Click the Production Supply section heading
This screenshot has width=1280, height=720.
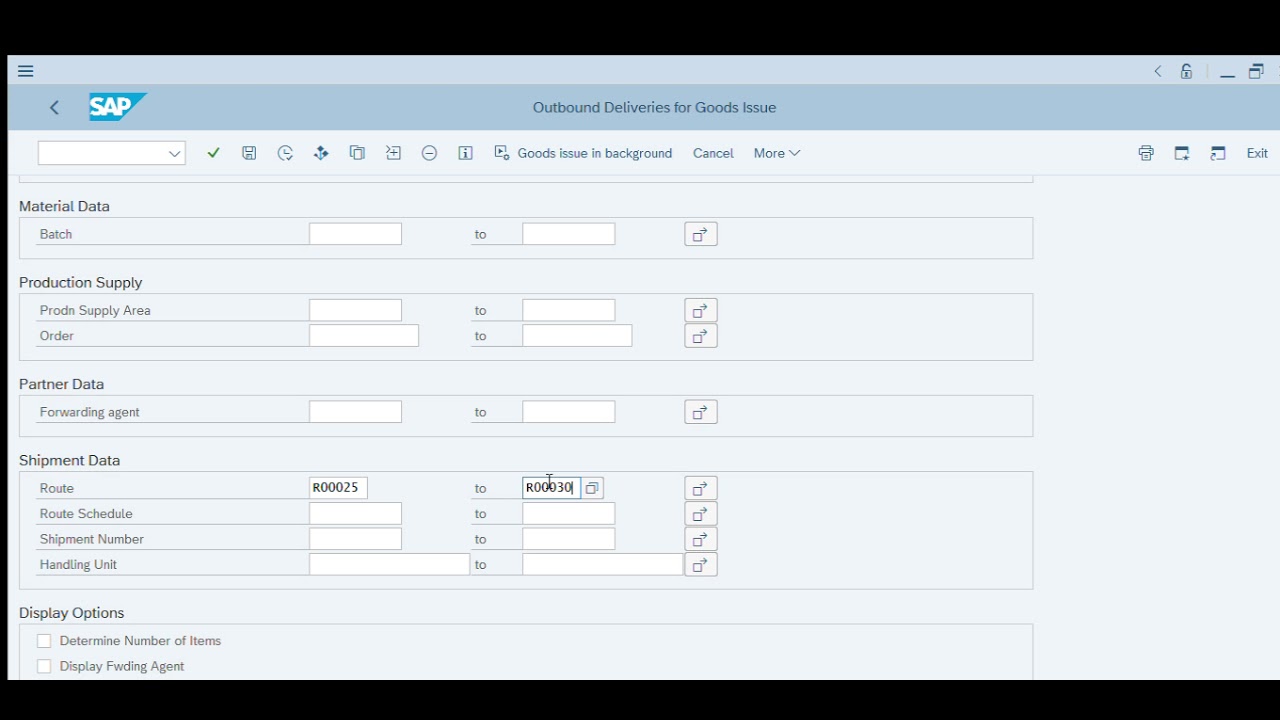81,283
